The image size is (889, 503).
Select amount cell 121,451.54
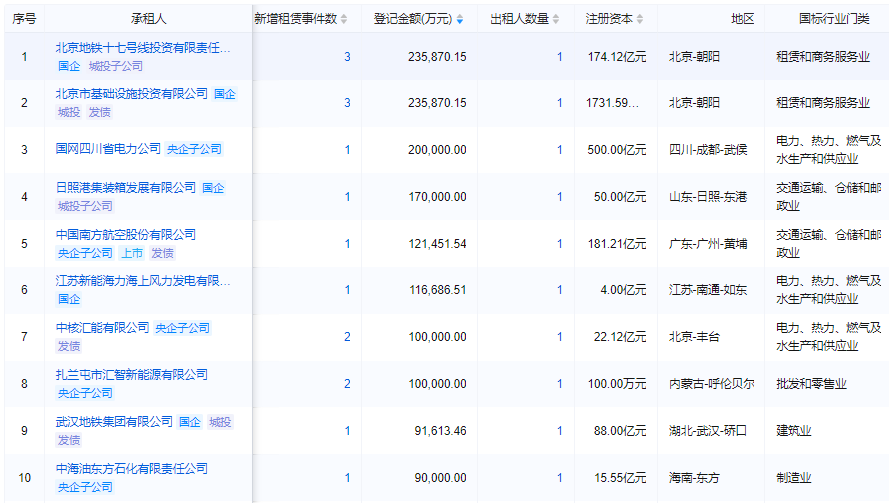click(437, 244)
